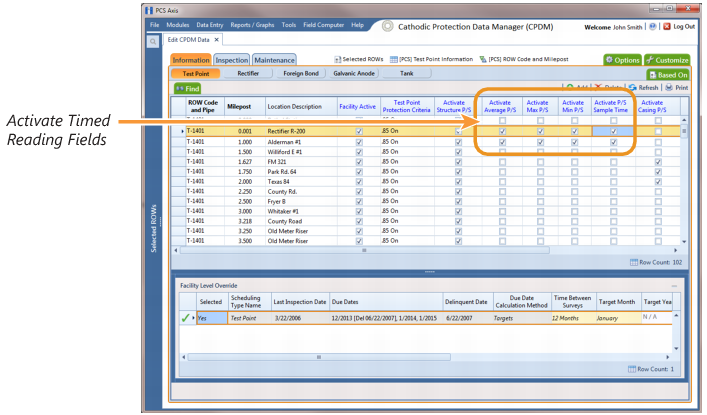This screenshot has width=707, height=415.
Task: Switch to the Information tab
Action: [191, 60]
